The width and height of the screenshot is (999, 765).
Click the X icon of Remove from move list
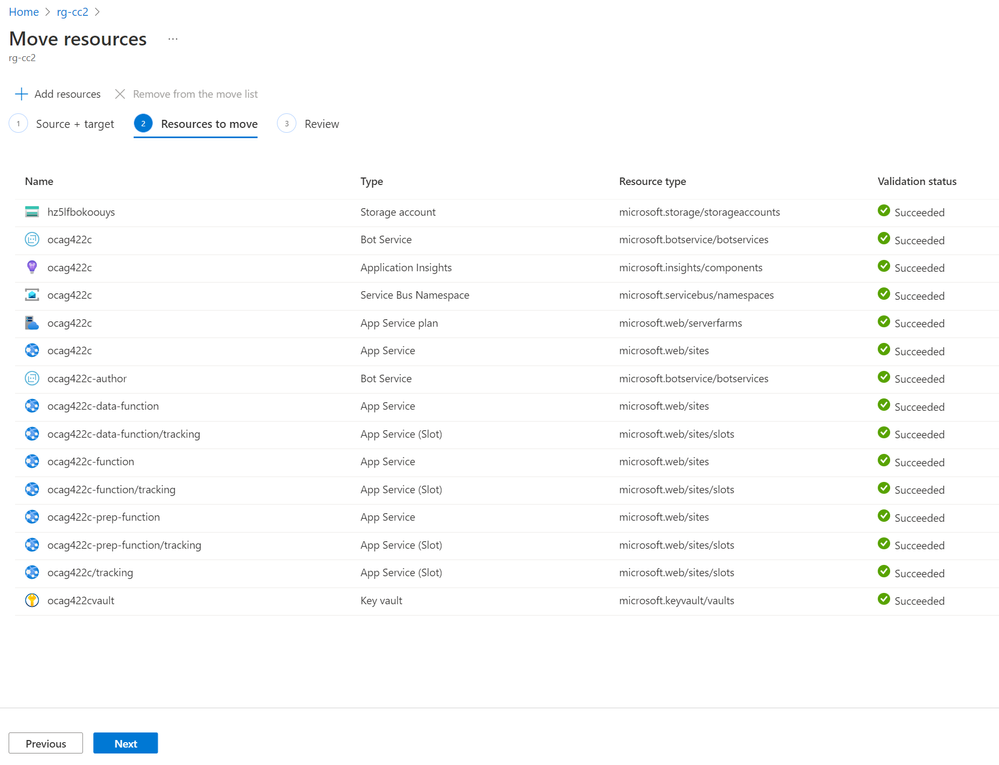[120, 94]
